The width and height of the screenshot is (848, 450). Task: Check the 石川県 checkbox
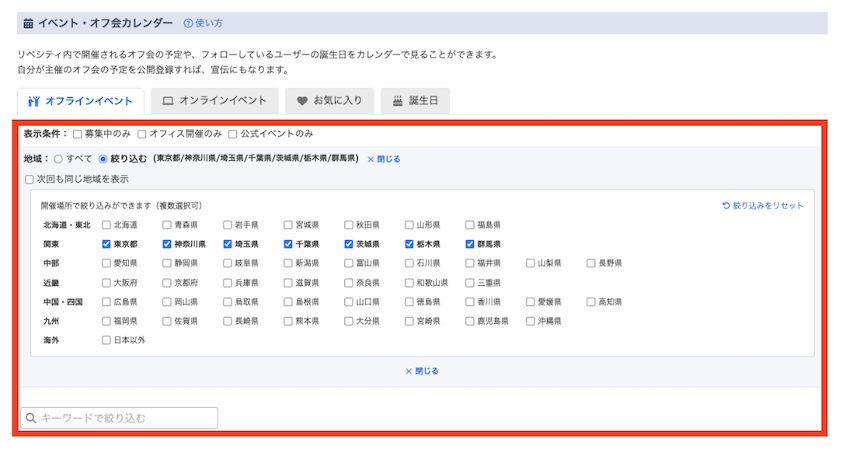pos(409,263)
